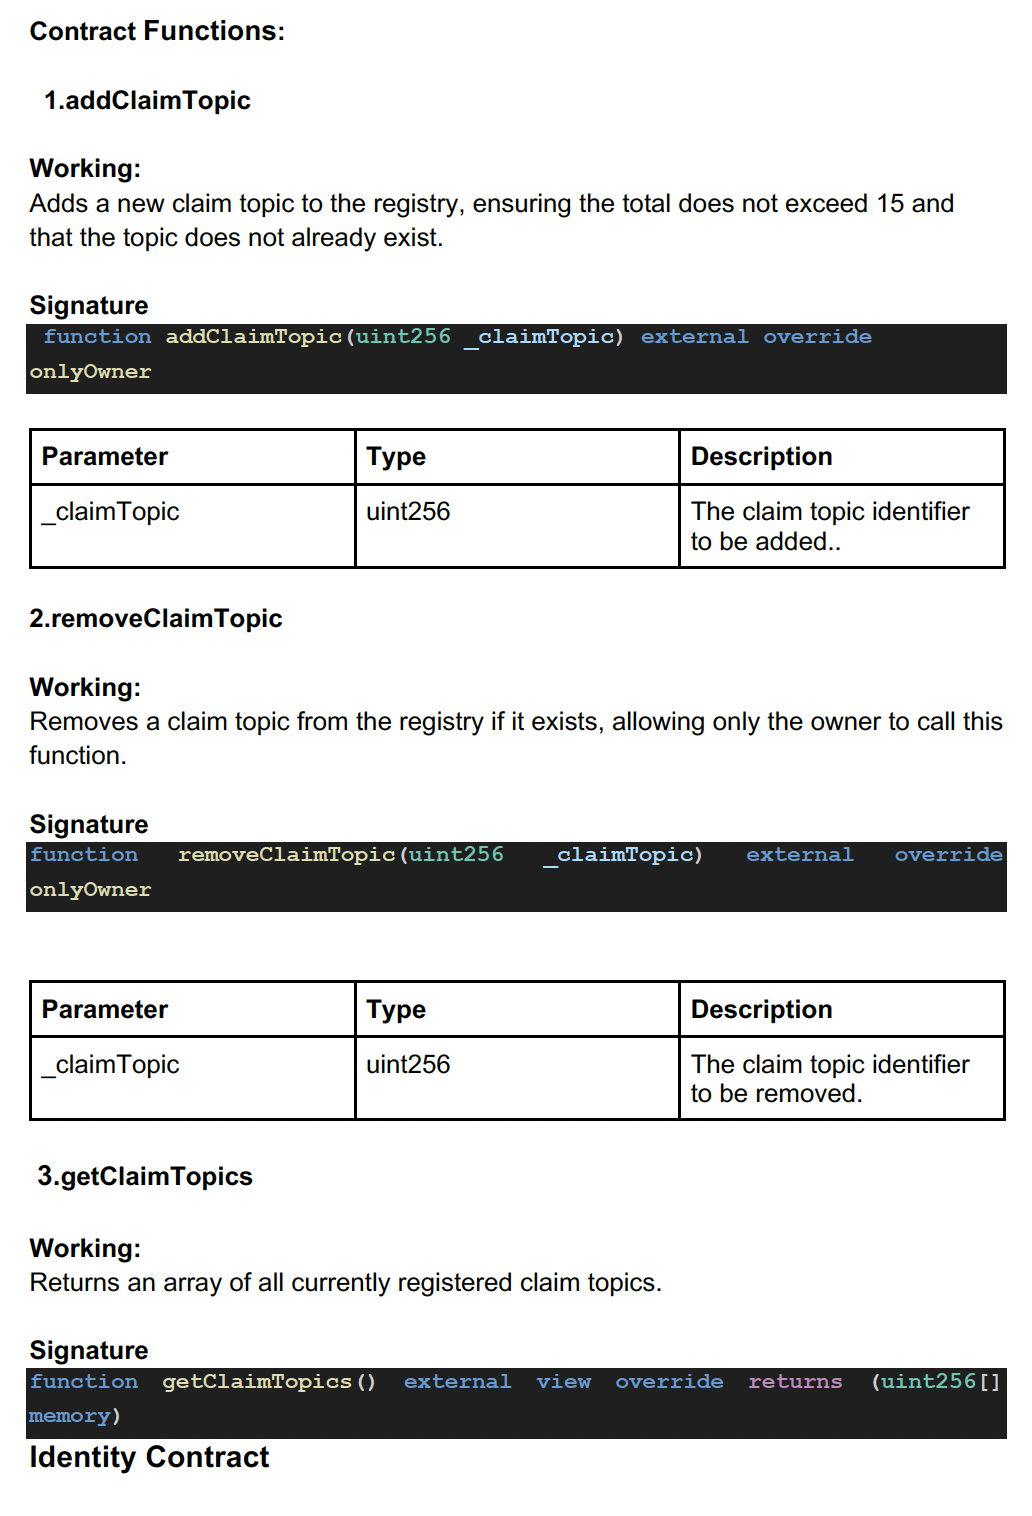The image size is (1032, 1516).
Task: Click the "2.removeClaimTopic" section heading
Action: tap(155, 618)
